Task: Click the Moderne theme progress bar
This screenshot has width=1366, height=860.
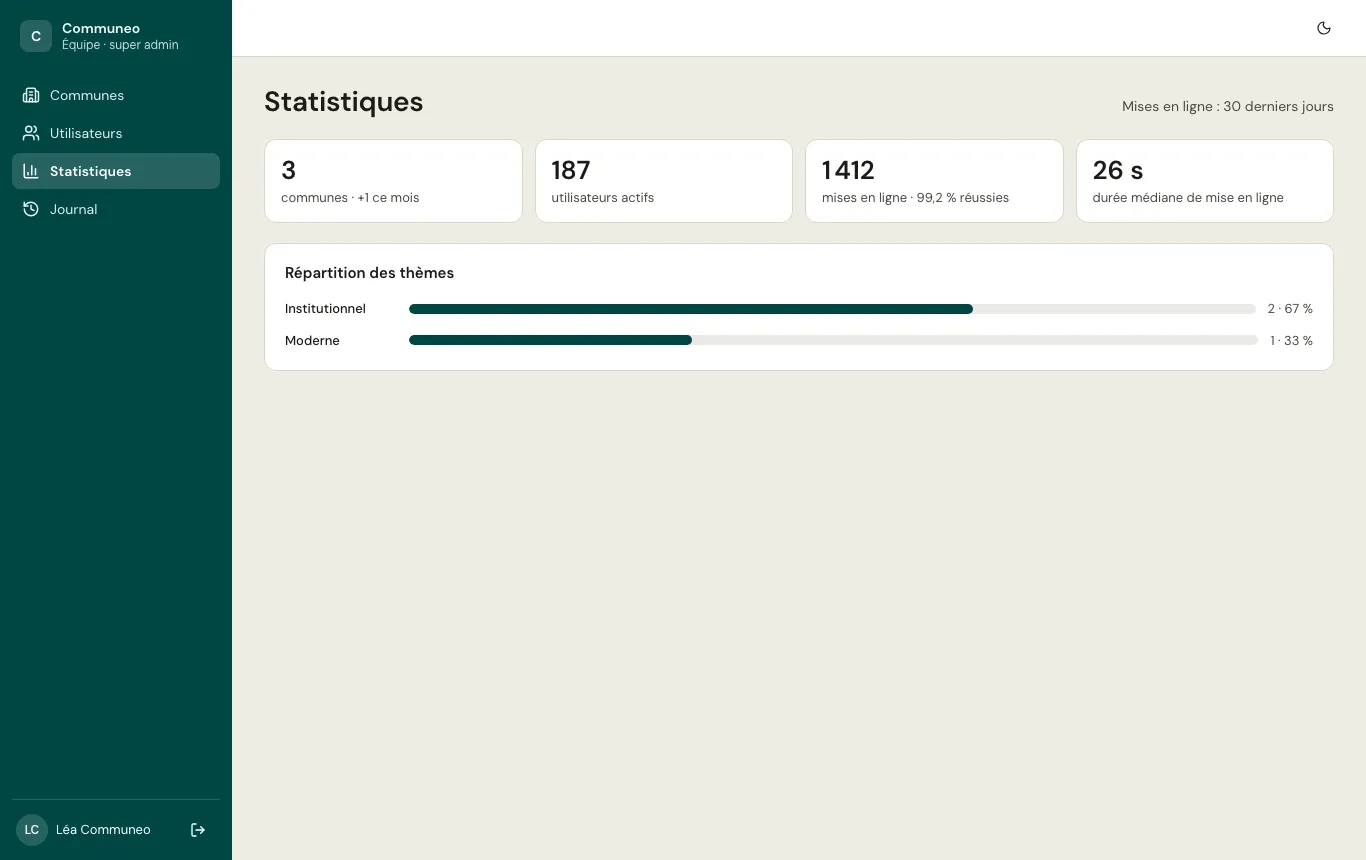Action: coord(833,341)
